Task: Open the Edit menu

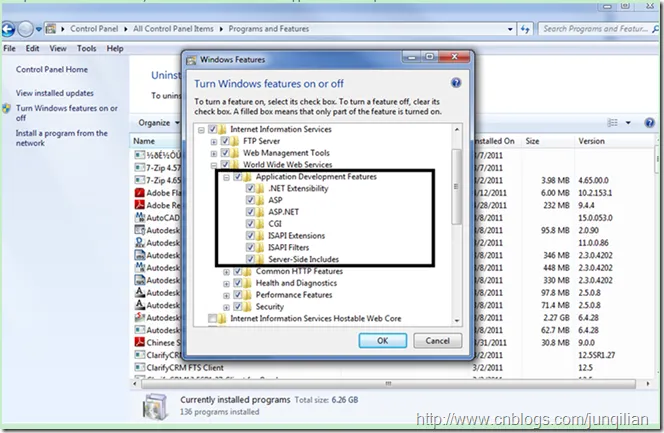Action: [32, 48]
